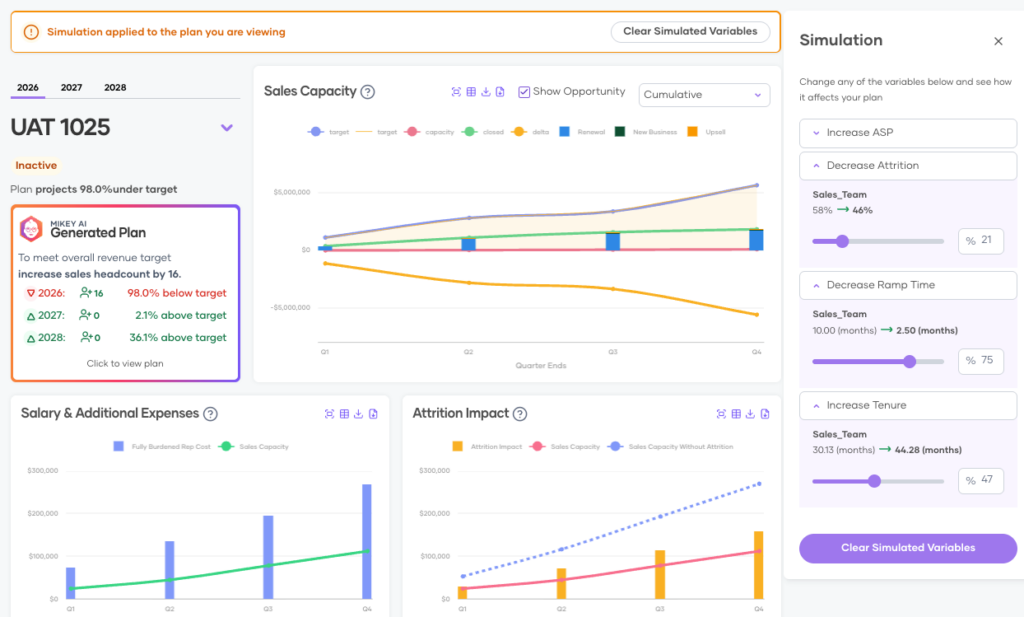This screenshot has width=1024, height=617.
Task: Download the Sales Capacity chart
Action: click(x=486, y=92)
